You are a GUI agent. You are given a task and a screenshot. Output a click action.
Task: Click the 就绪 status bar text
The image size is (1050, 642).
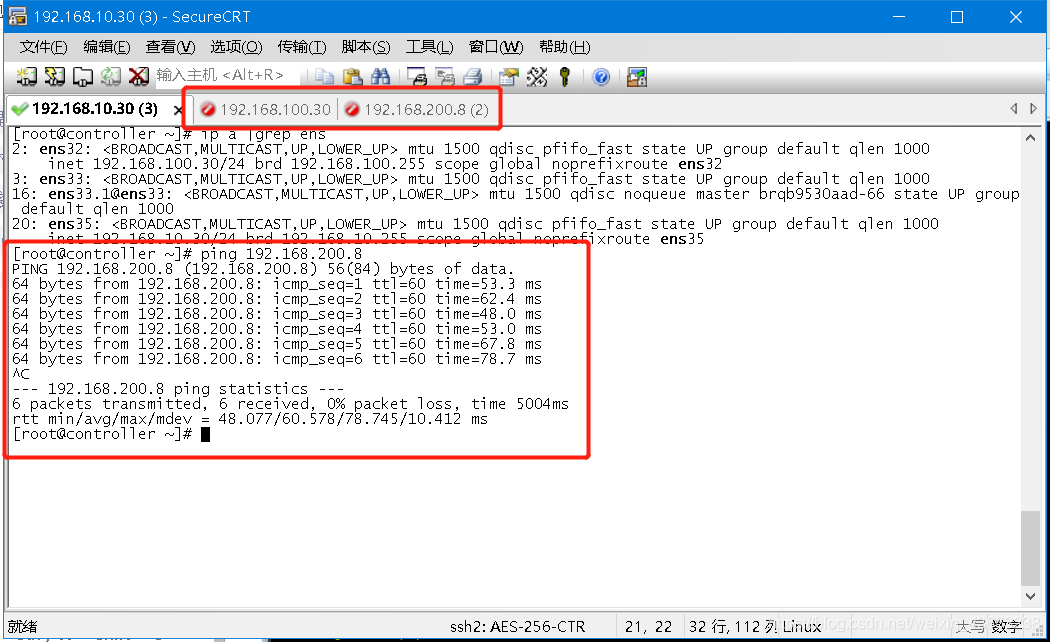pos(23,627)
